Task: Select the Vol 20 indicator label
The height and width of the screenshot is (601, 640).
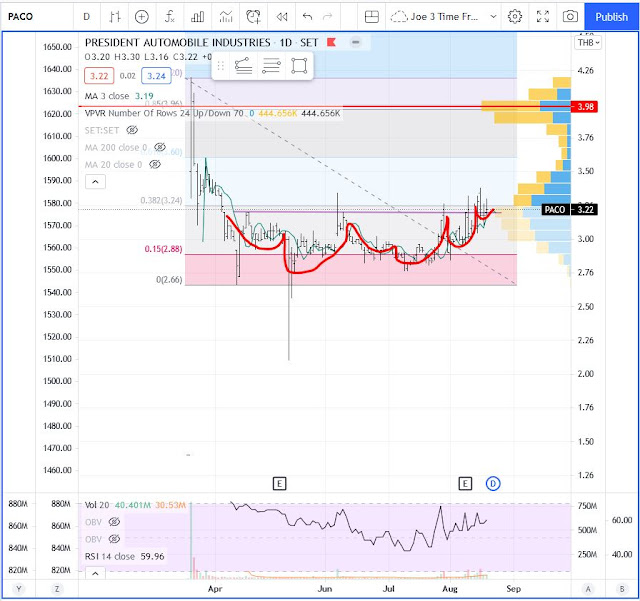Action: coord(97,505)
